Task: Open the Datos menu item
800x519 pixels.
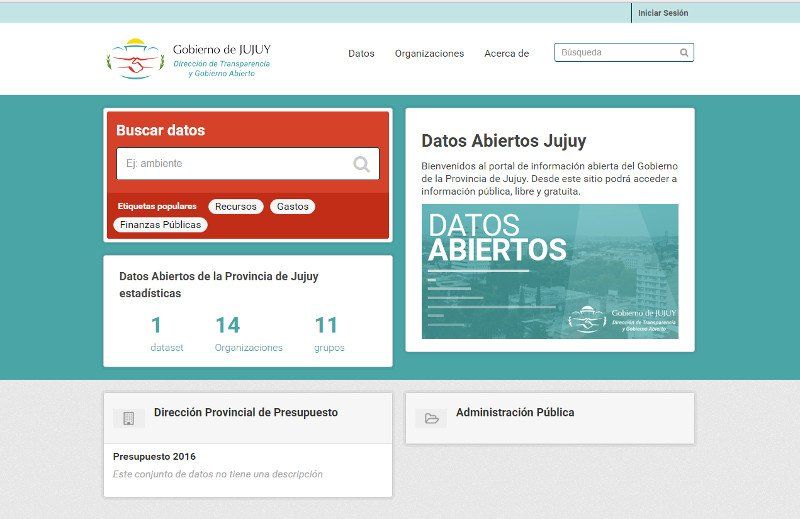Action: click(361, 53)
